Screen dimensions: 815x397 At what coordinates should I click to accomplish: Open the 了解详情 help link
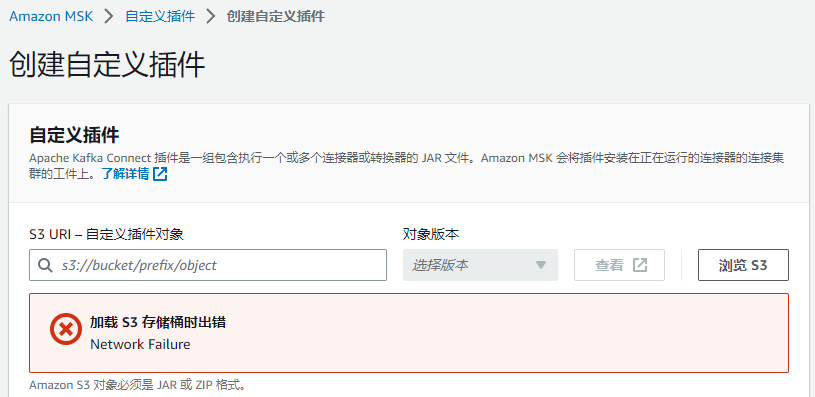coord(125,174)
